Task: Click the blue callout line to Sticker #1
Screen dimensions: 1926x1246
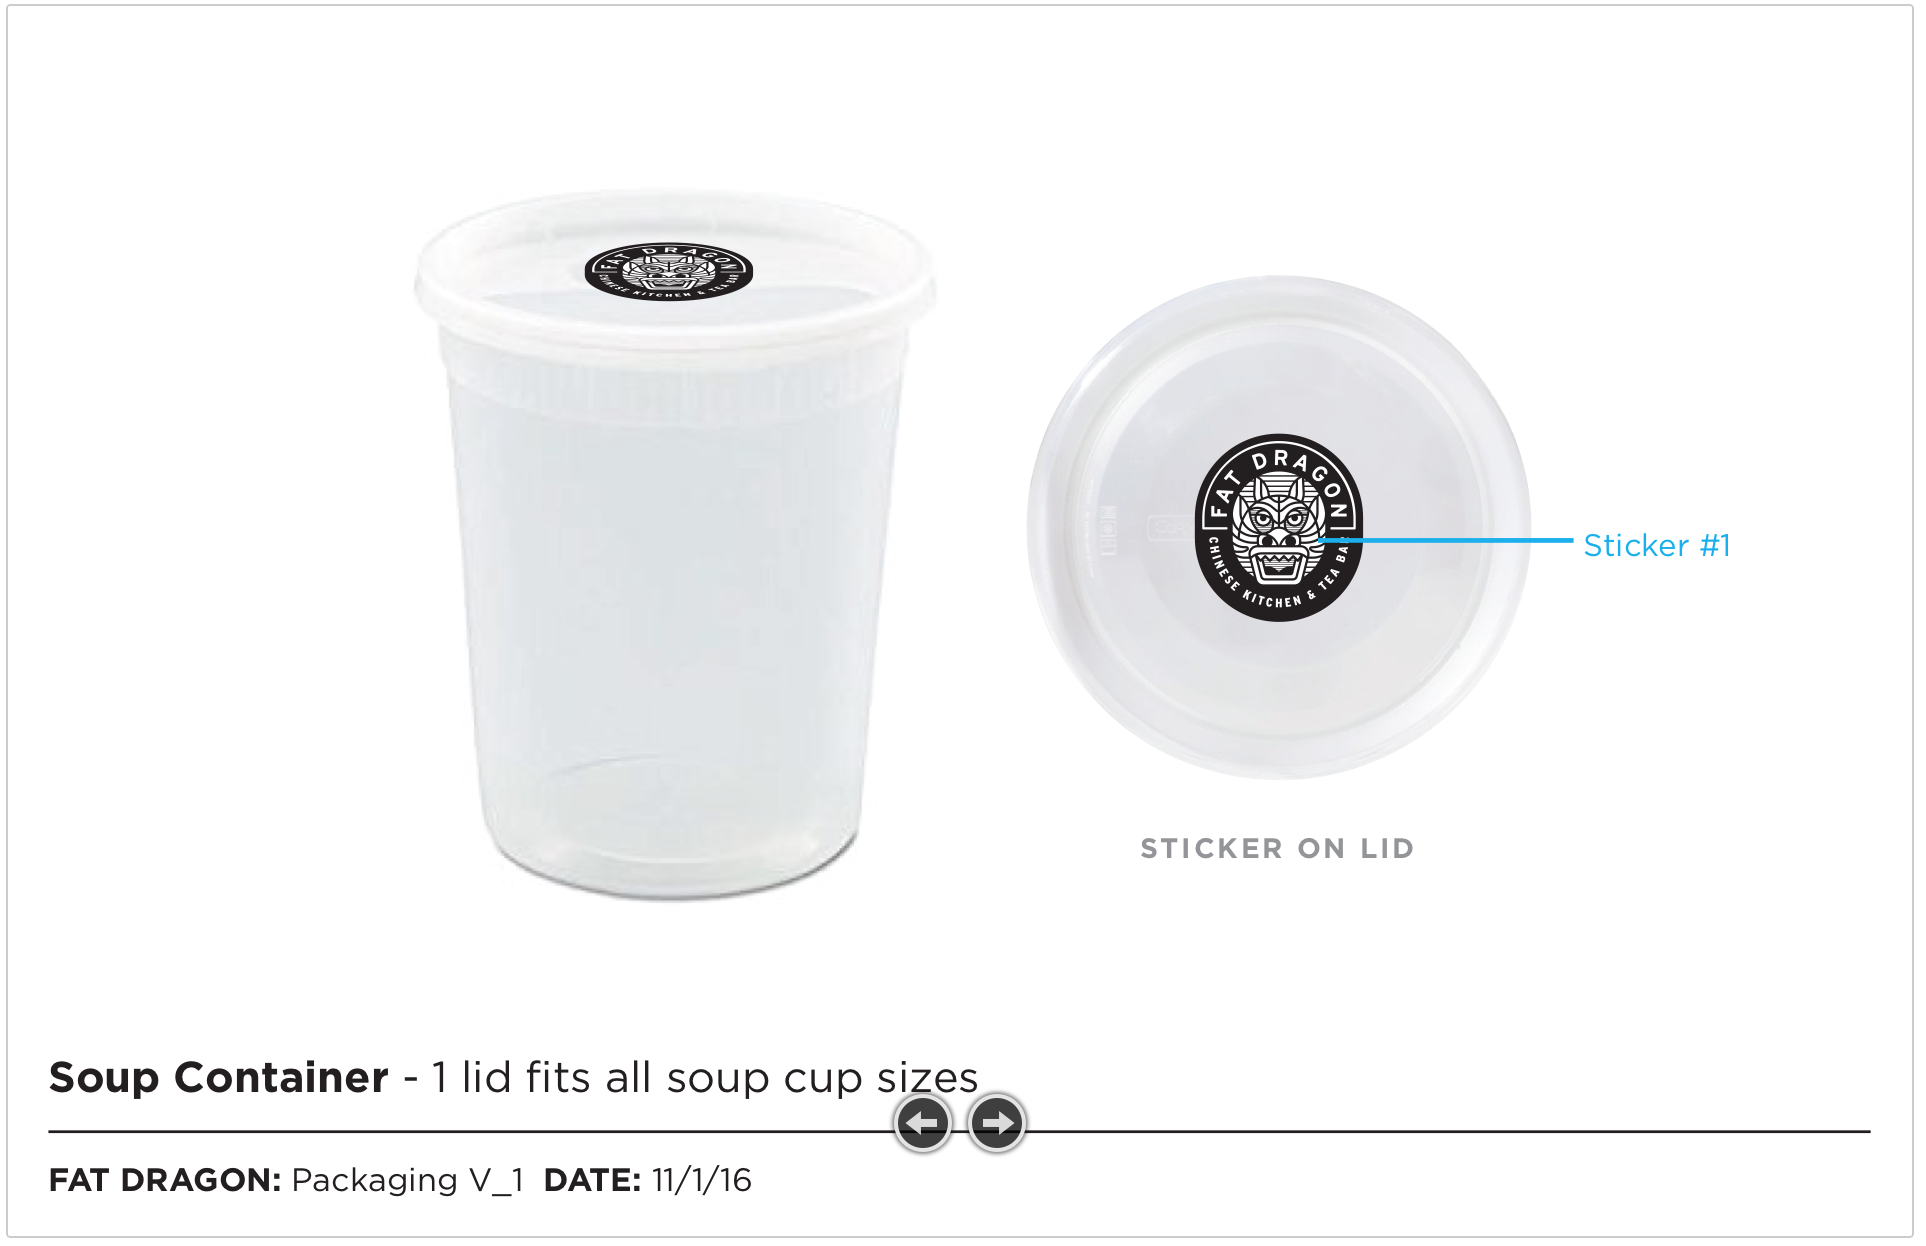Action: pos(1446,541)
